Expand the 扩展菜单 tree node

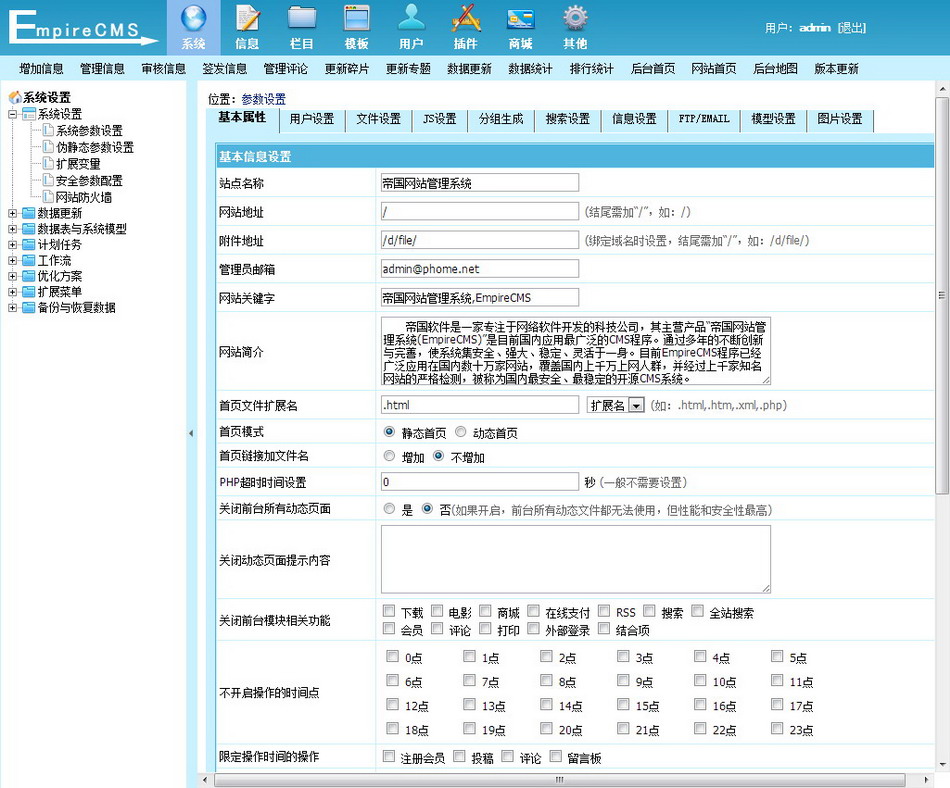pos(12,292)
